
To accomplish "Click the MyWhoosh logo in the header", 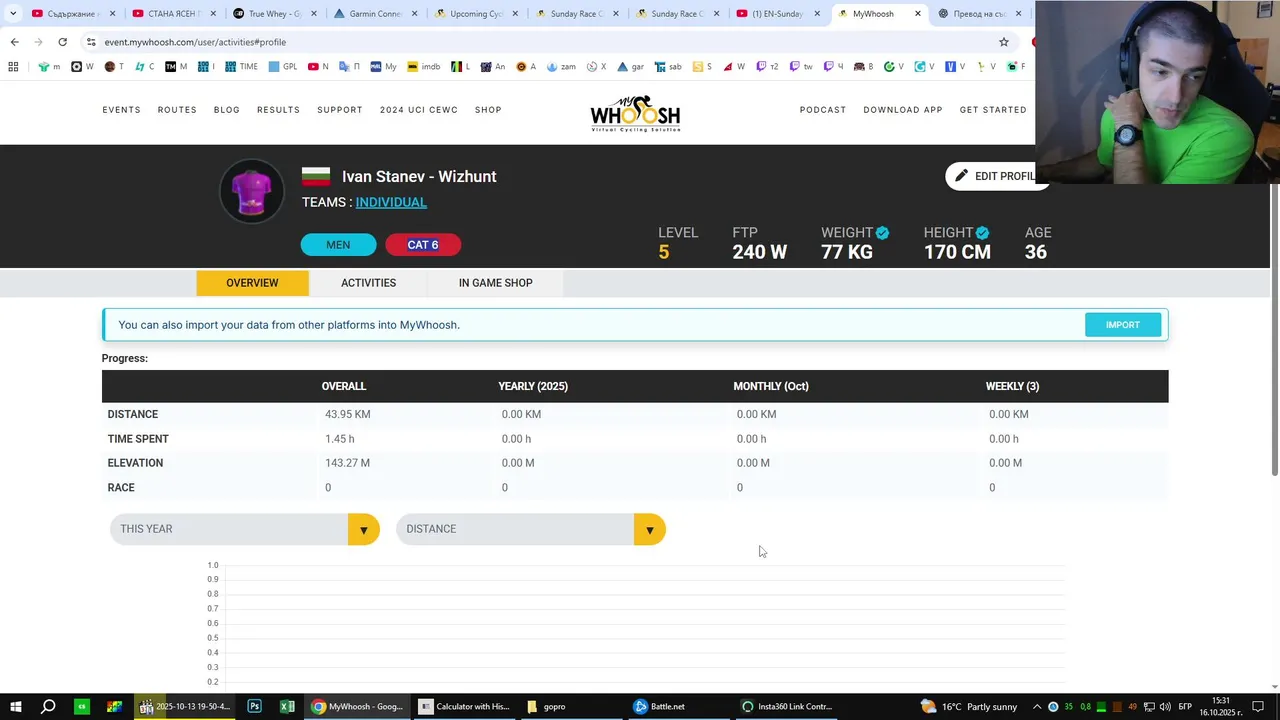I will pos(635,113).
